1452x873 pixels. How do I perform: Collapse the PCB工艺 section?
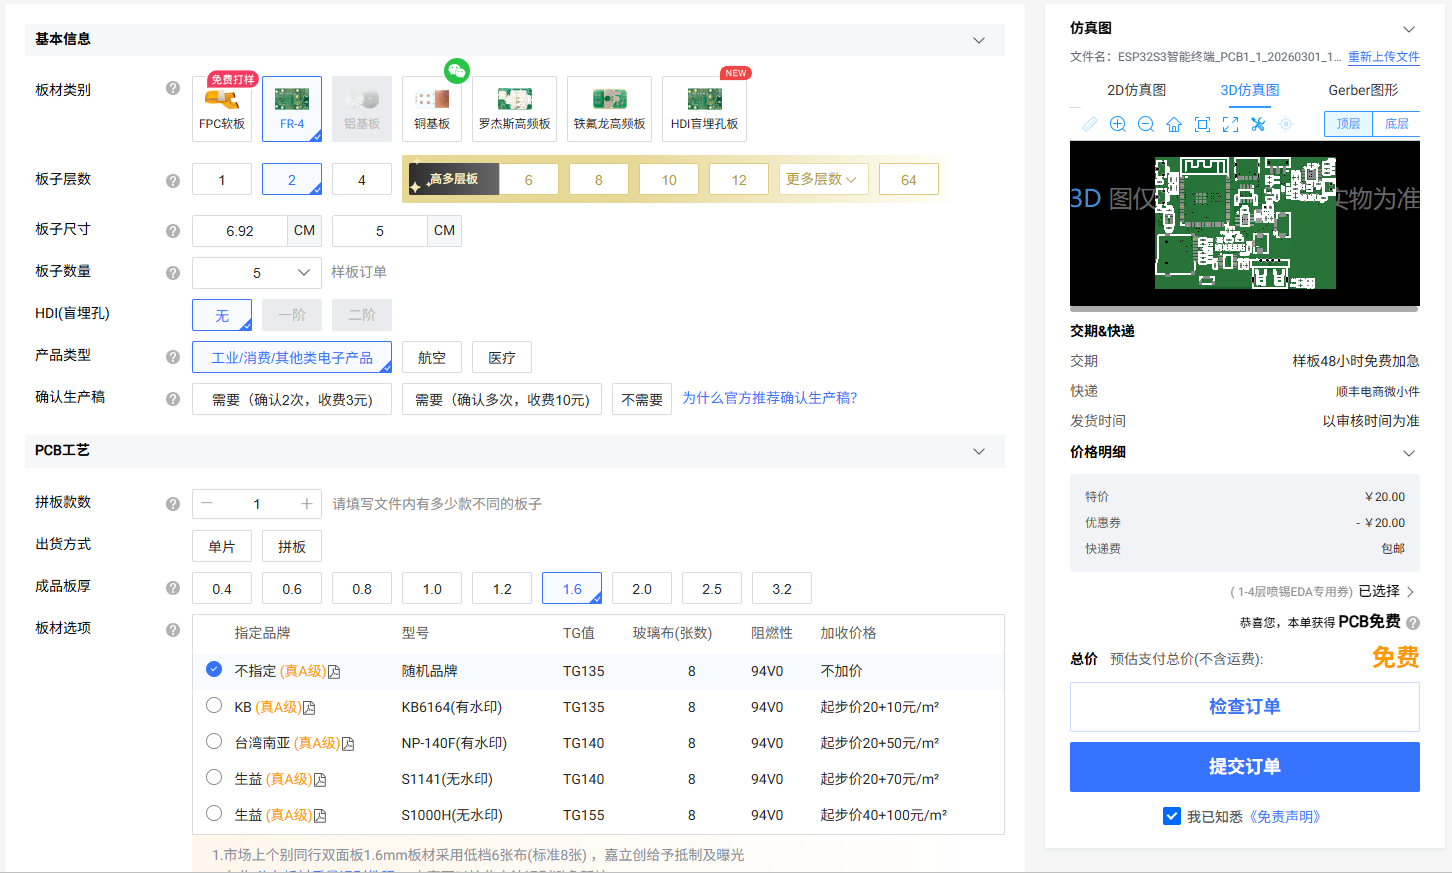[x=979, y=451]
